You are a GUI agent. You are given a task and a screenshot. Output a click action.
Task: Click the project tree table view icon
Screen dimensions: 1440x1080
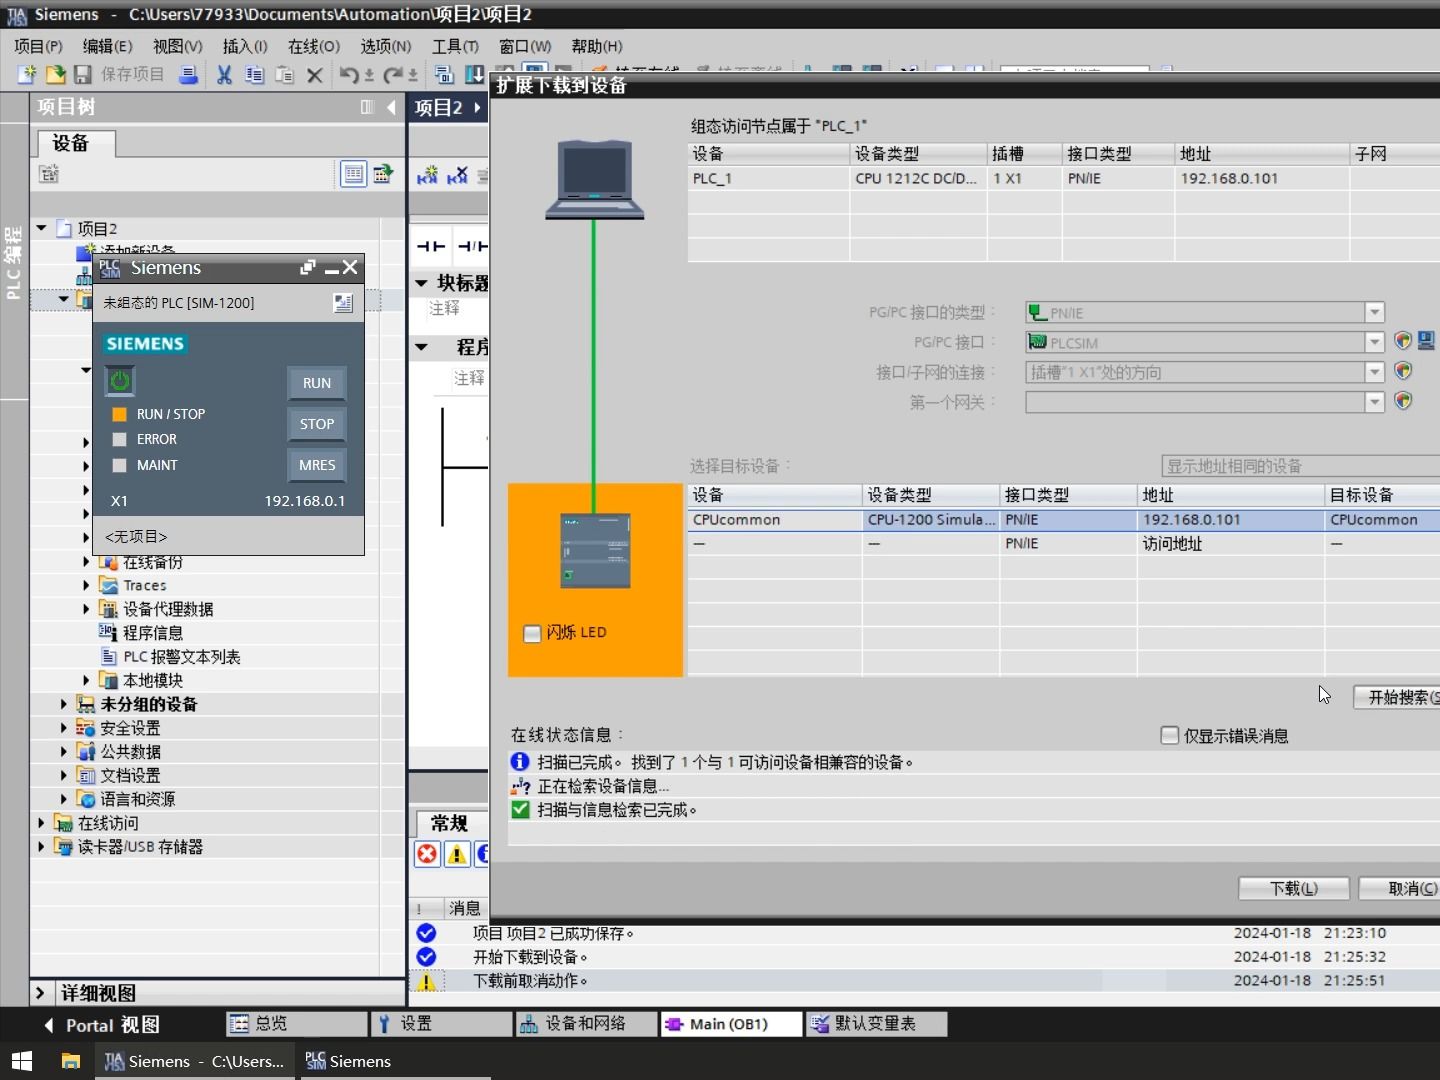(353, 174)
